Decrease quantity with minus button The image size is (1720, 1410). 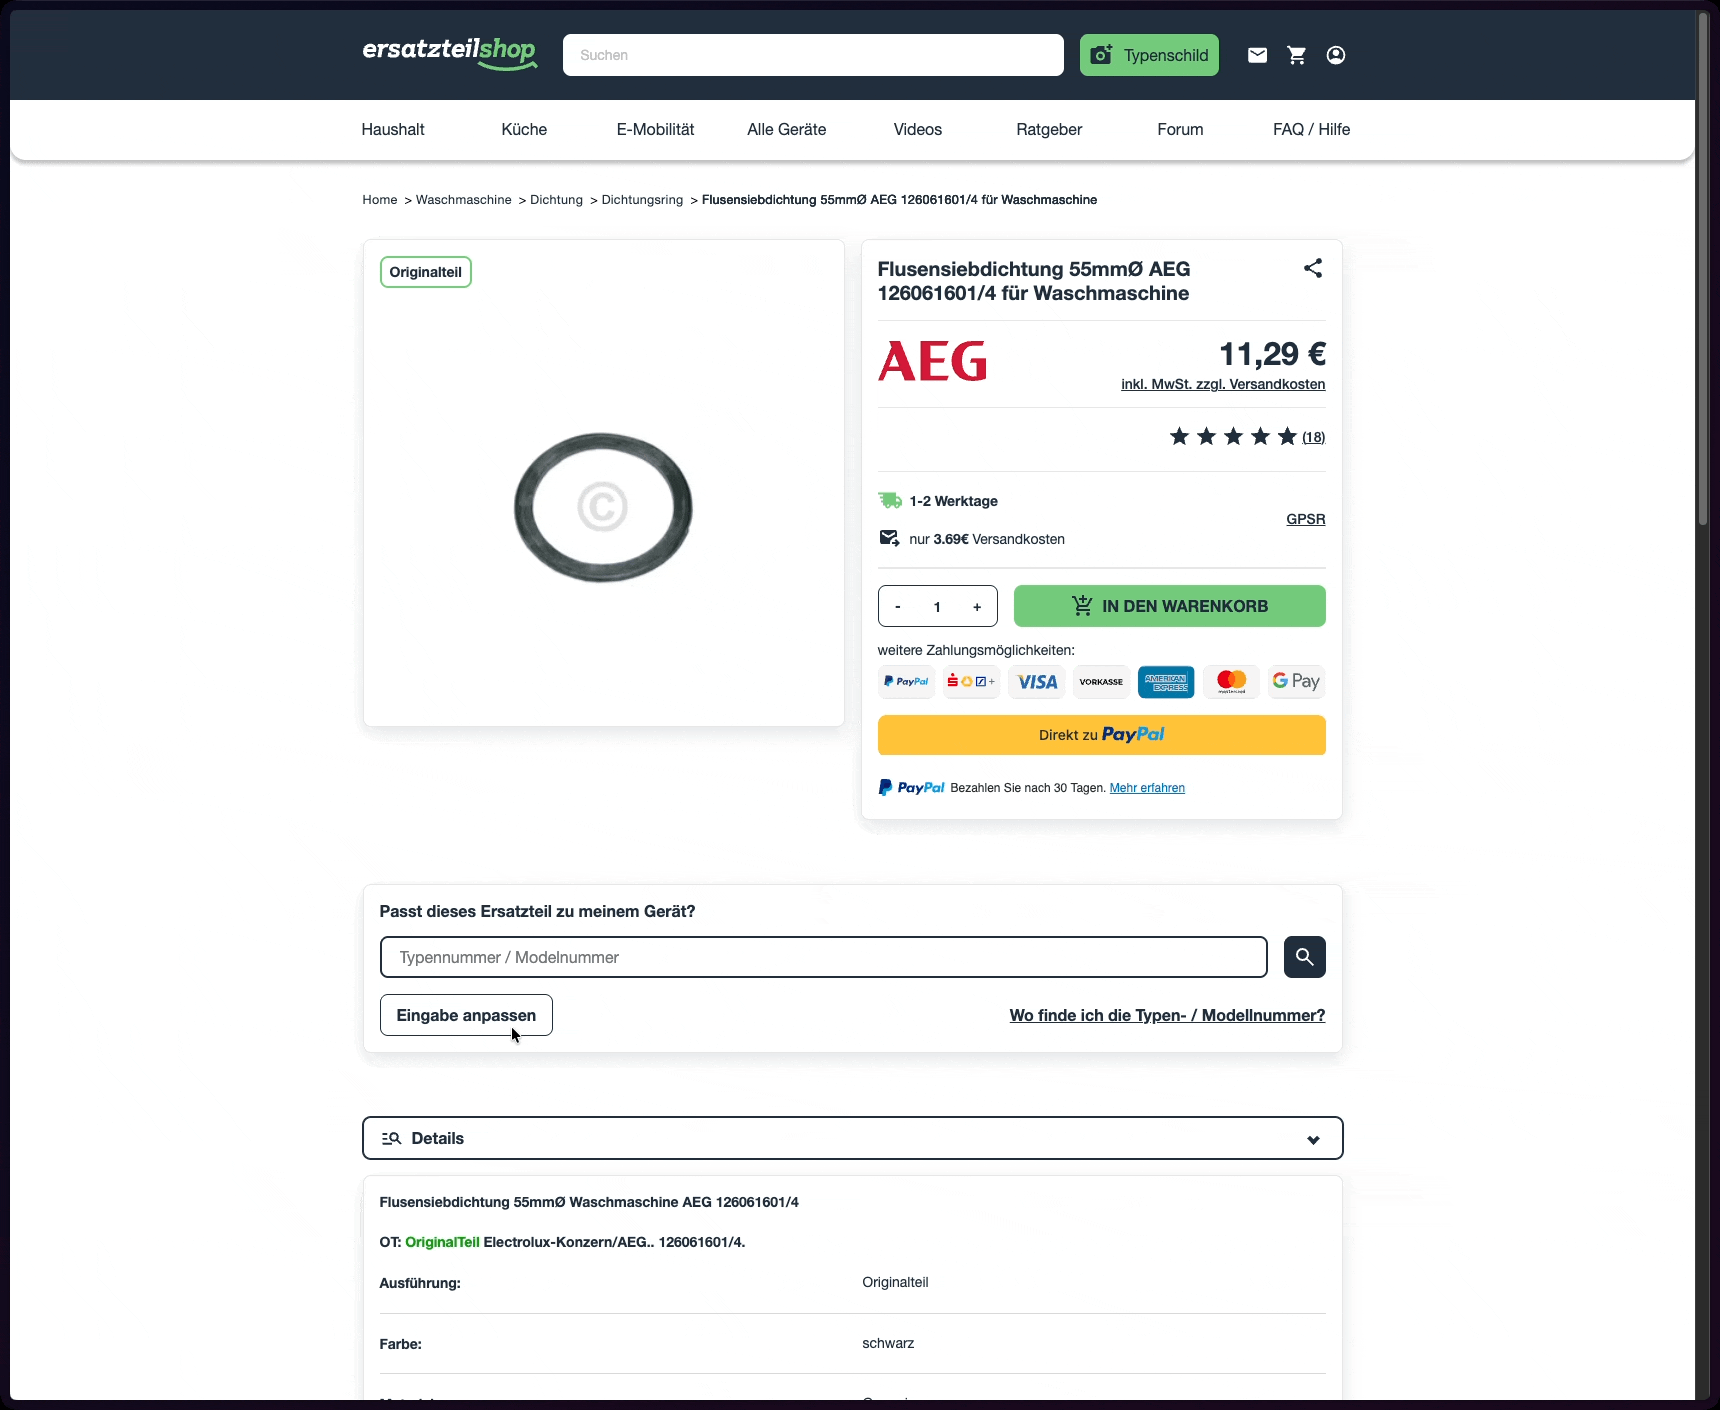pos(898,606)
